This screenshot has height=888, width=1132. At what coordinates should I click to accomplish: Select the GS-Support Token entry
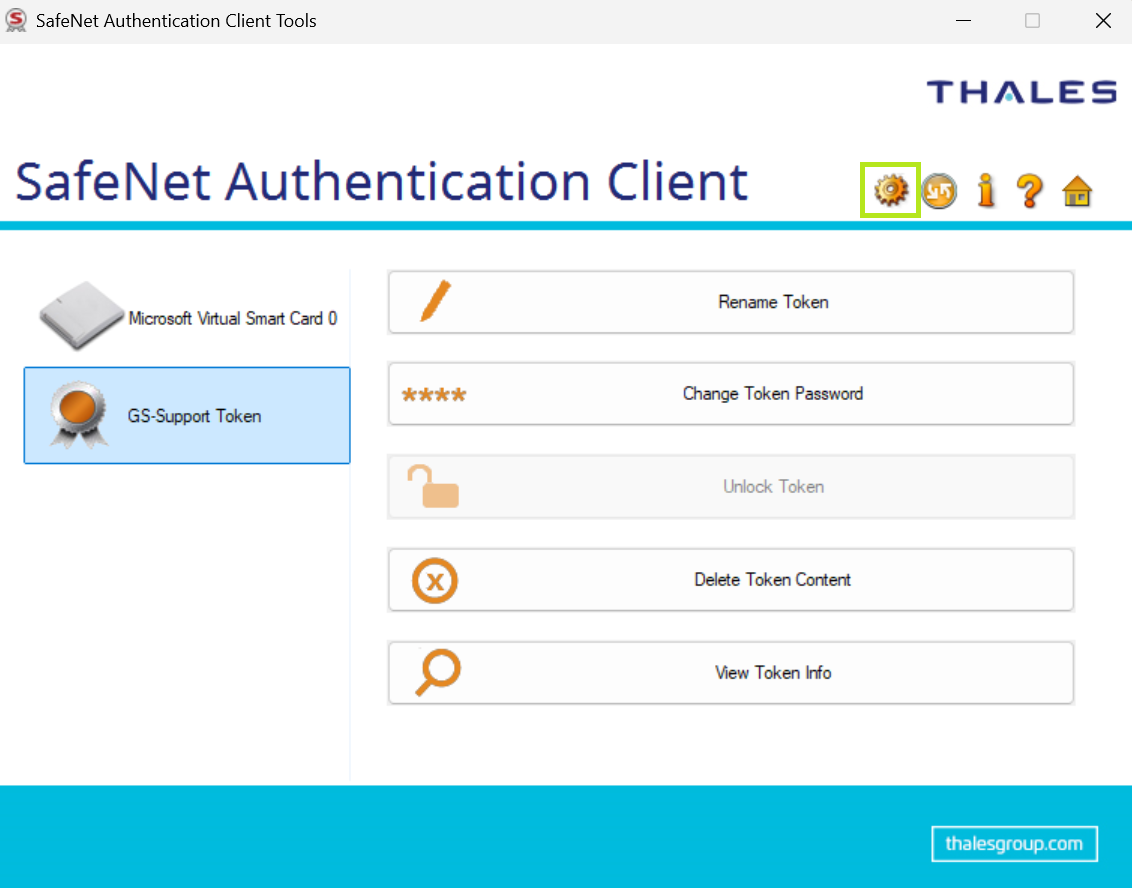187,415
